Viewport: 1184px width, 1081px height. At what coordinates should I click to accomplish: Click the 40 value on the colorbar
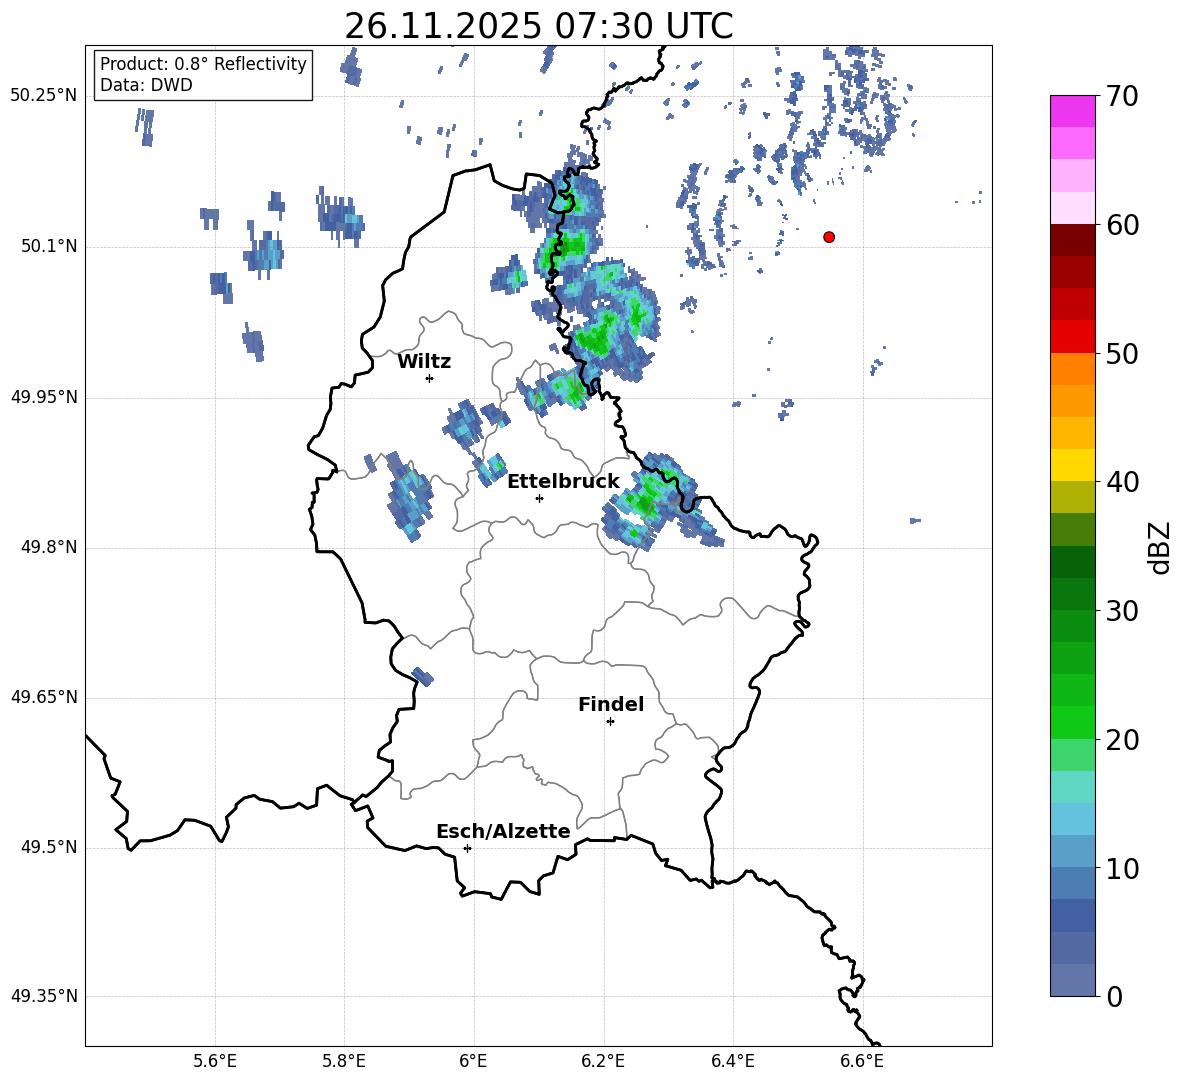click(1122, 482)
